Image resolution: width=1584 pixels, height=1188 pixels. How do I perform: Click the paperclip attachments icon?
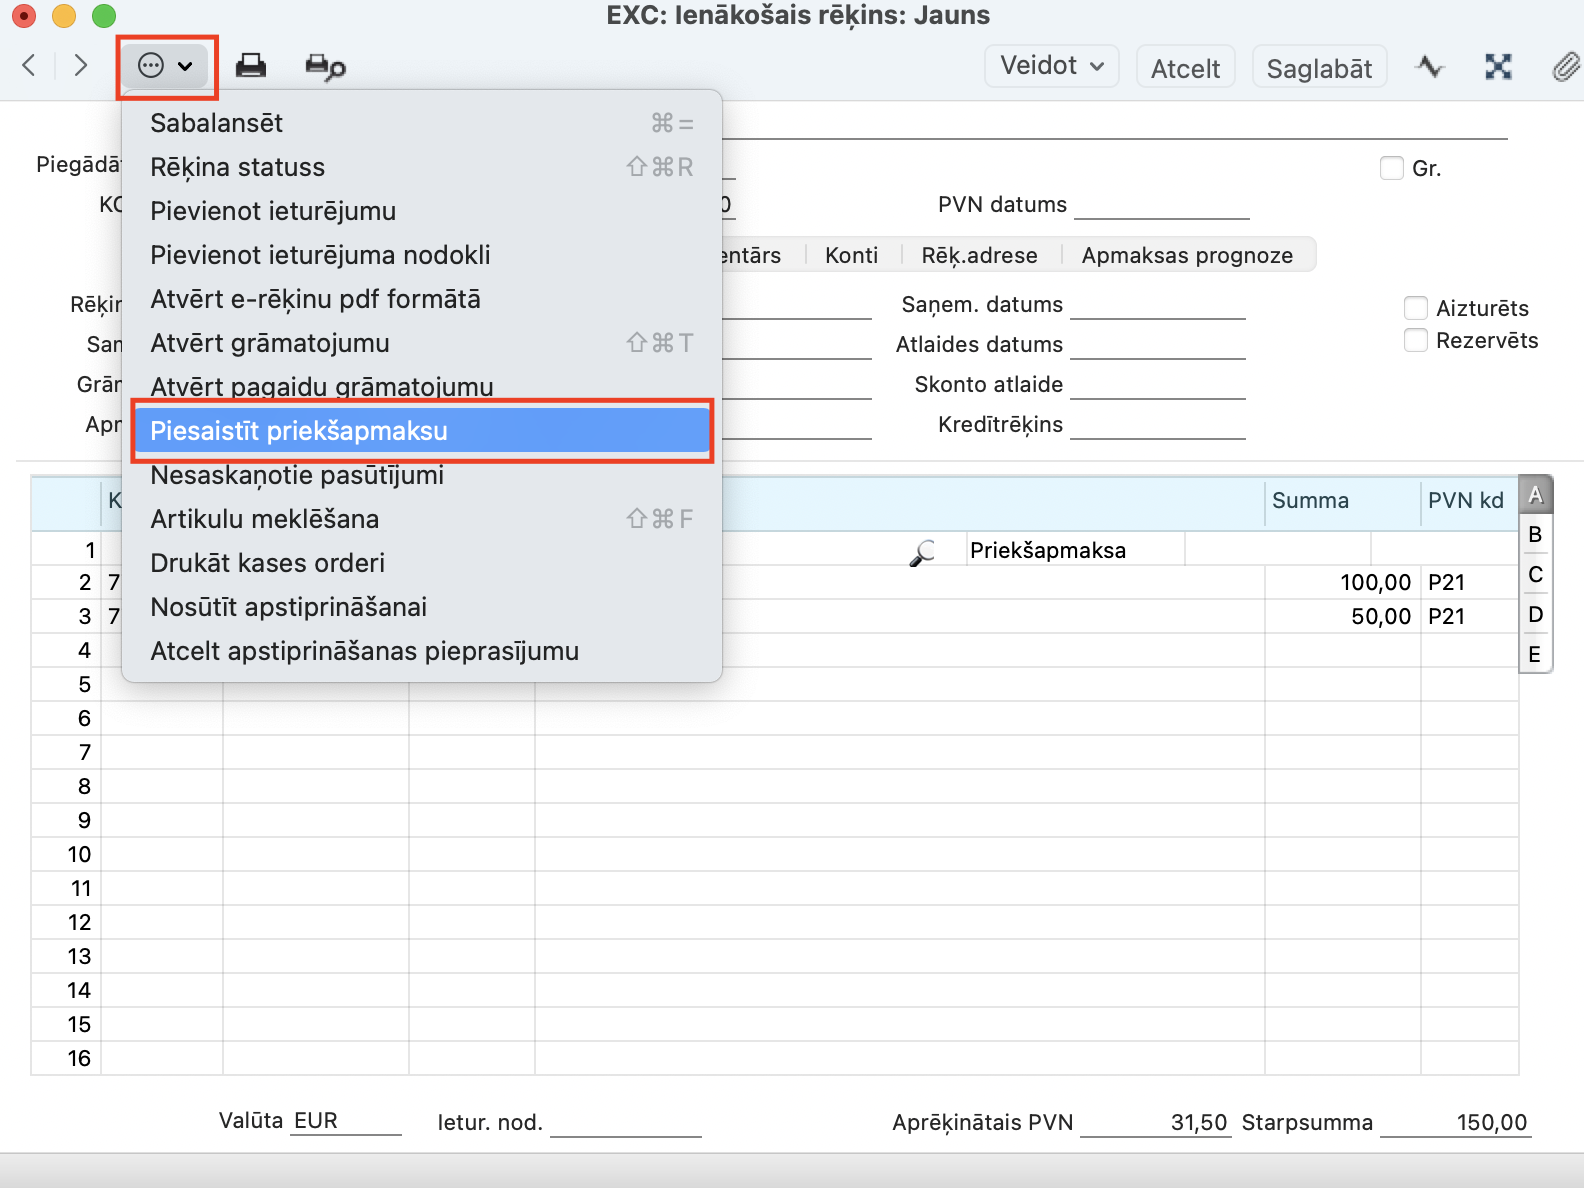tap(1565, 67)
